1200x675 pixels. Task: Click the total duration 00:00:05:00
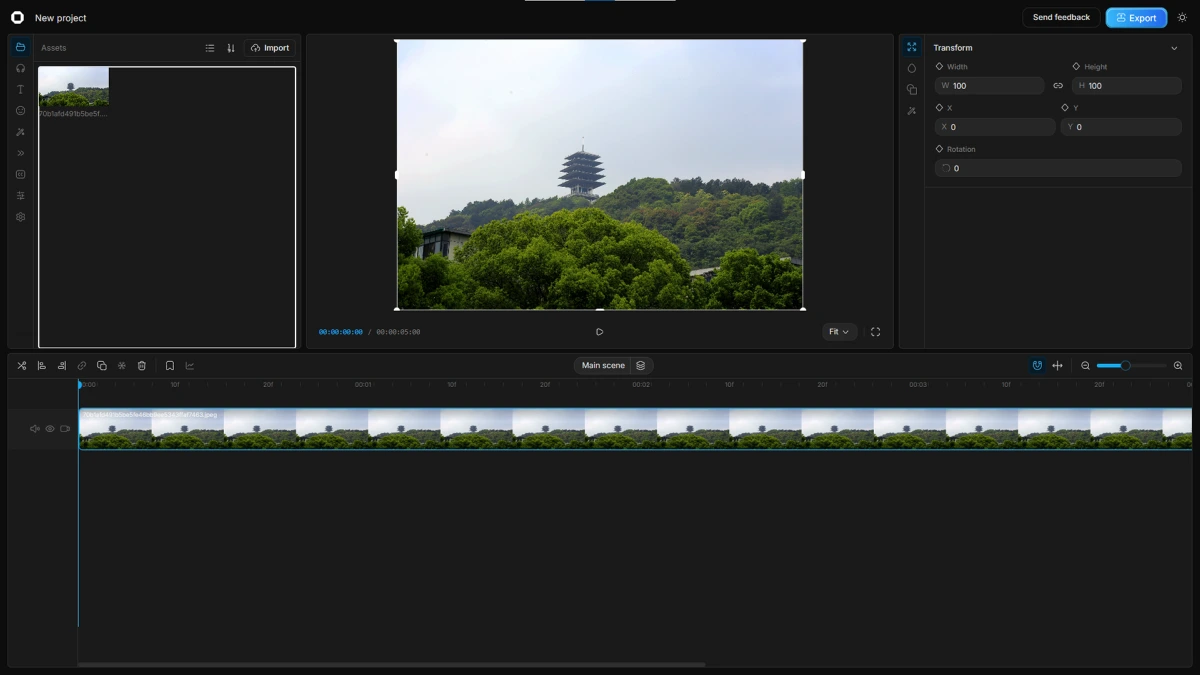click(x=398, y=332)
